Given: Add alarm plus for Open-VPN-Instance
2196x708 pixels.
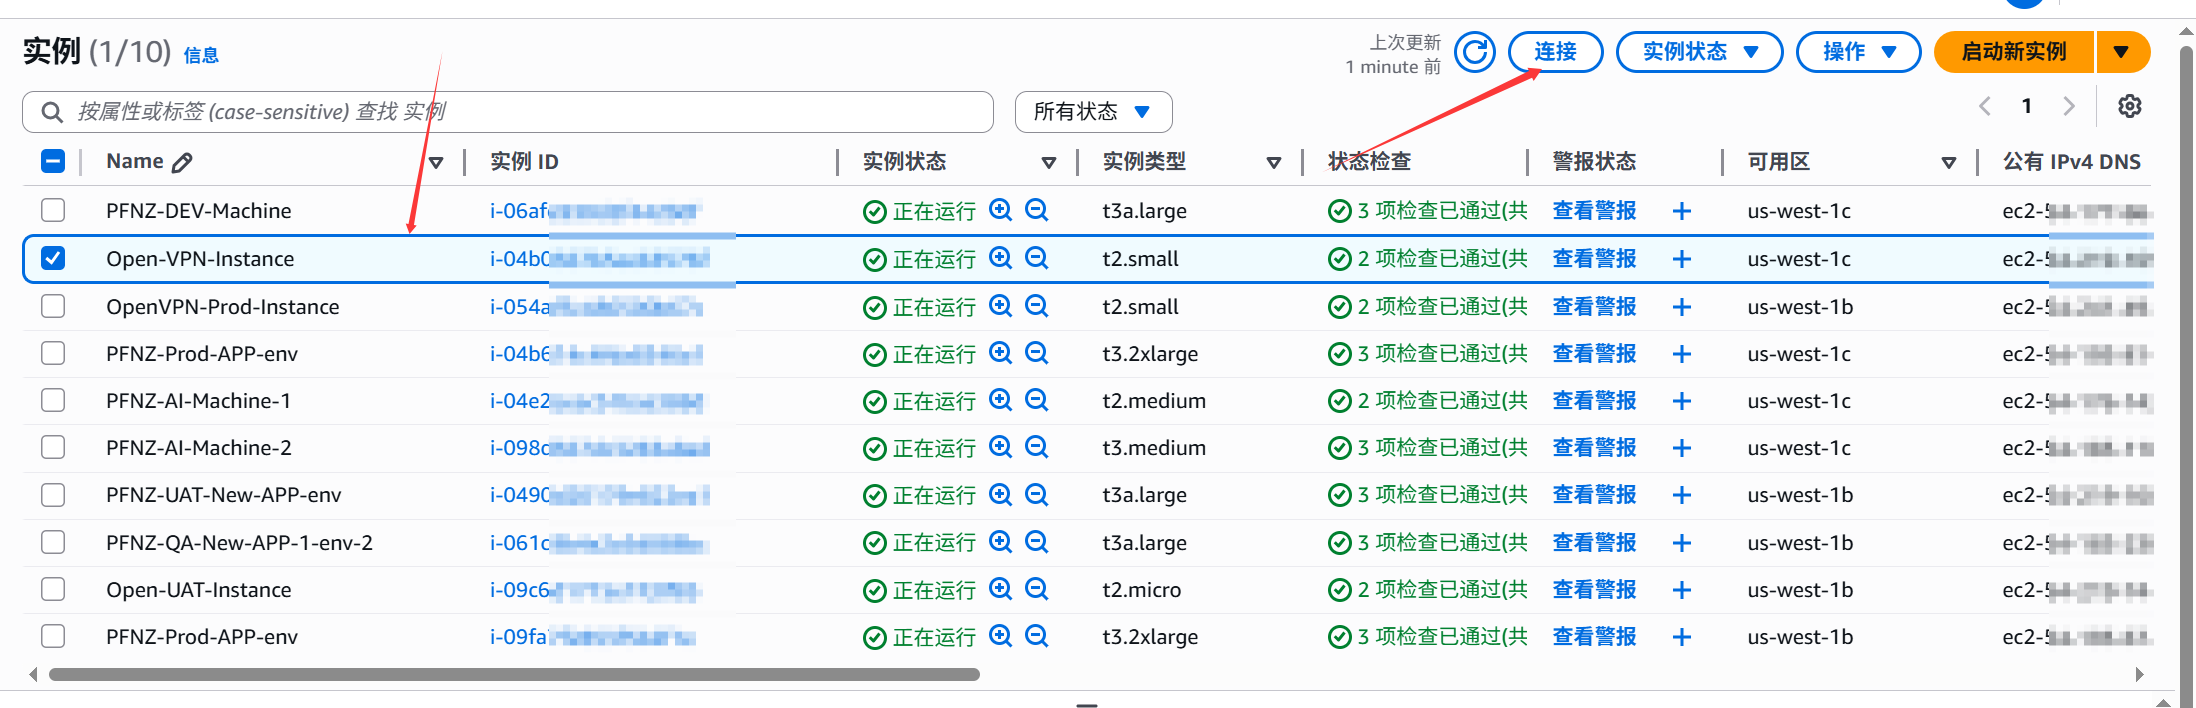Looking at the screenshot, I should click(x=1682, y=259).
